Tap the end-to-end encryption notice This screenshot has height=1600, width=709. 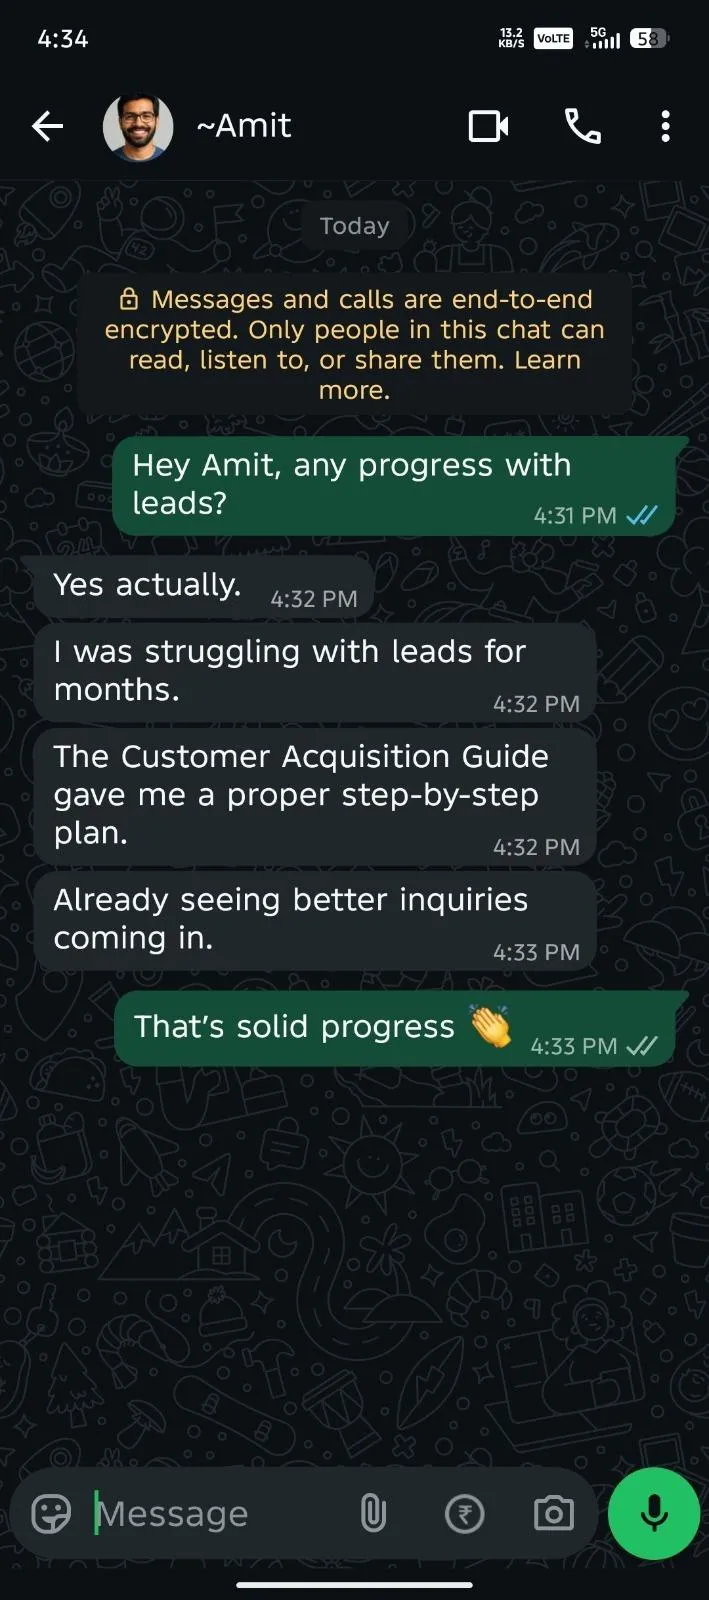coord(355,344)
